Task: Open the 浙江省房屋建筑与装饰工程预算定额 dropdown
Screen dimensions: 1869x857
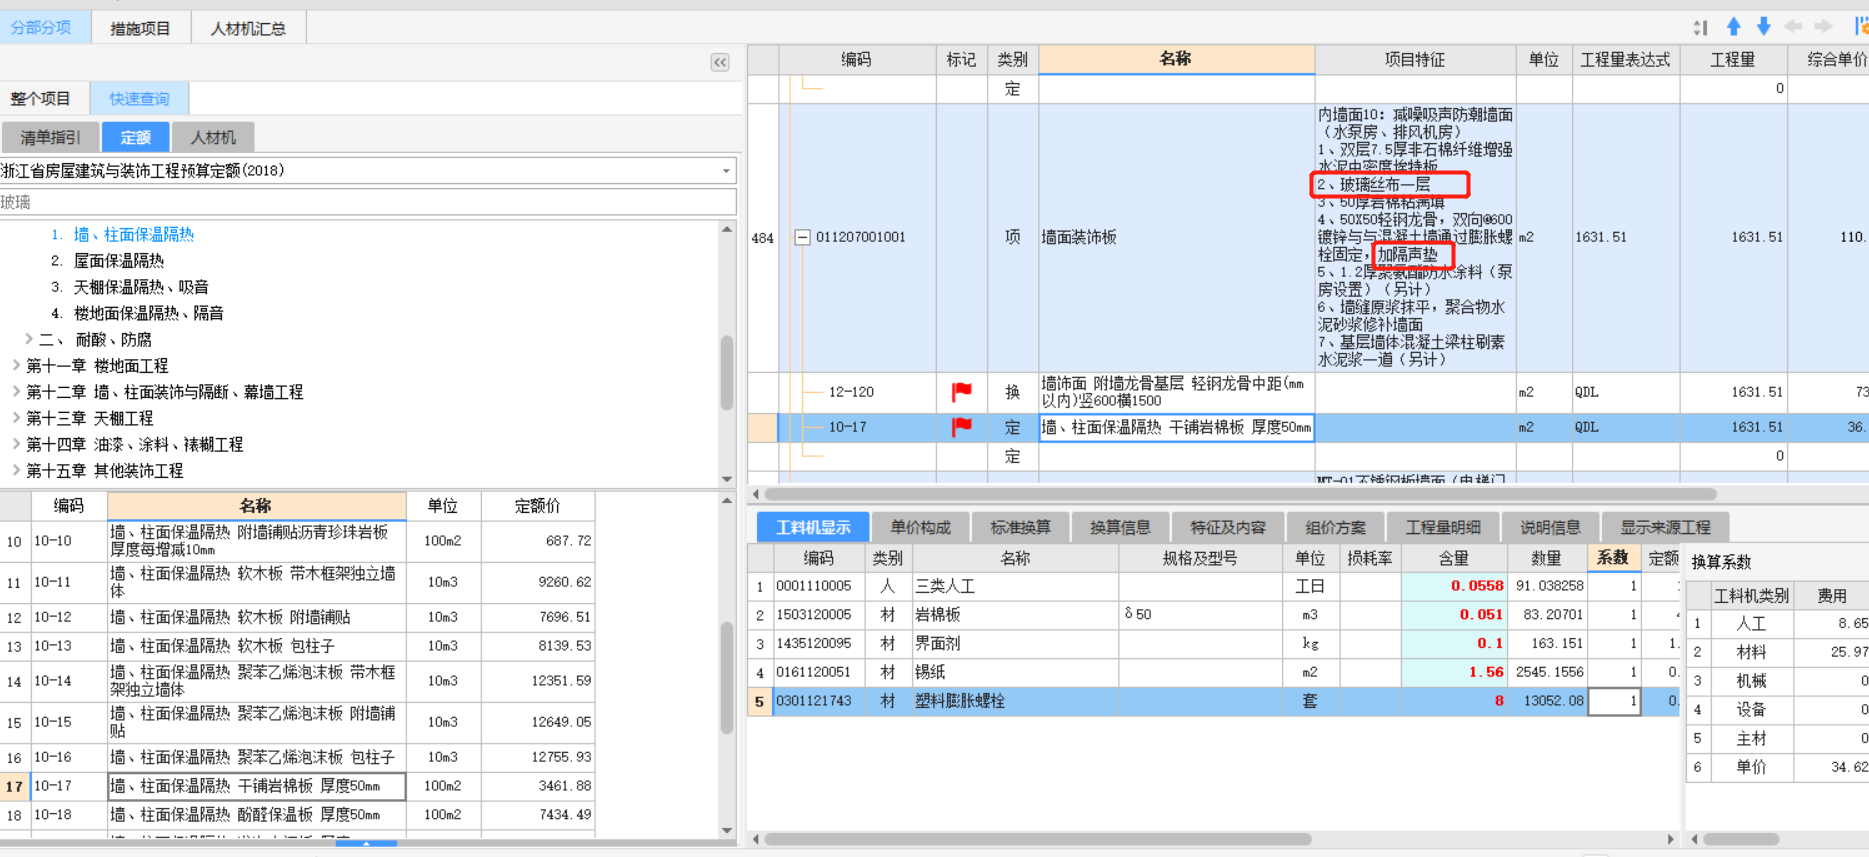Action: tap(726, 171)
